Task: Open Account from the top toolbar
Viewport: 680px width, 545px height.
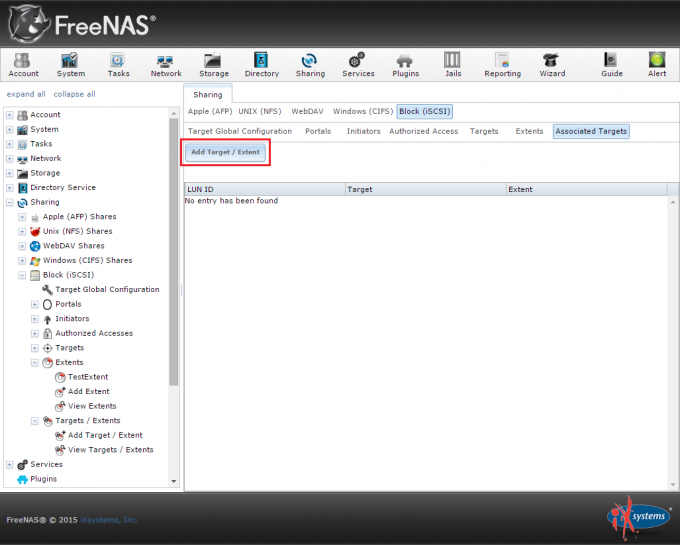Action: click(x=23, y=65)
